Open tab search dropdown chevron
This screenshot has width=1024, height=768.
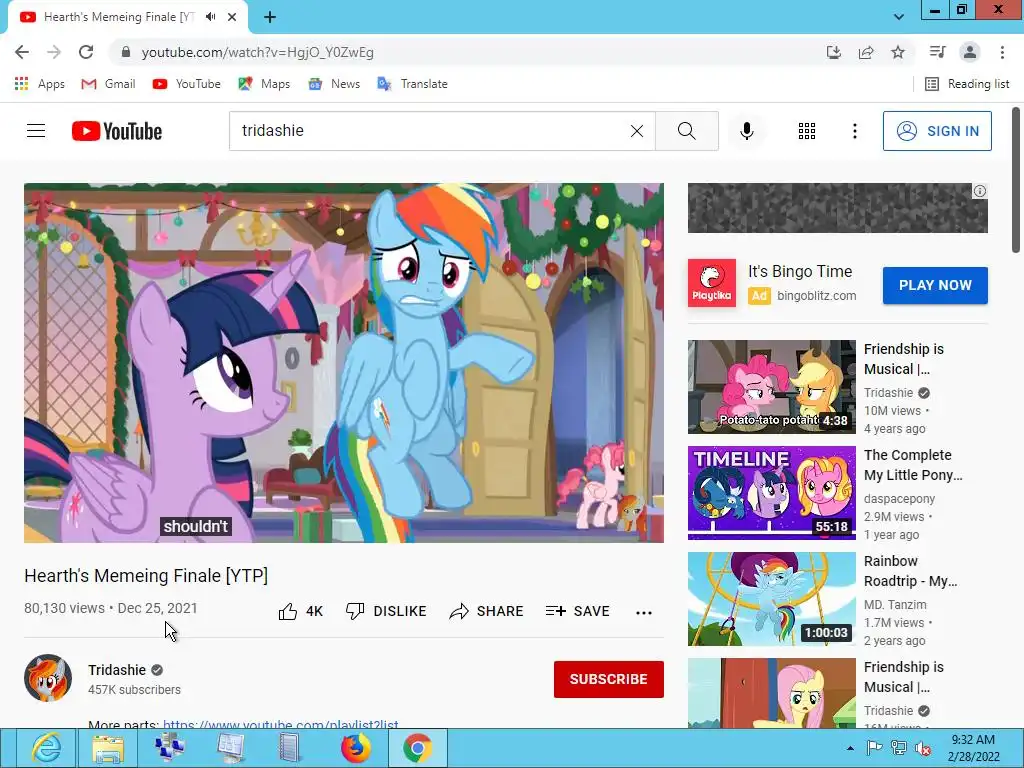coord(899,17)
